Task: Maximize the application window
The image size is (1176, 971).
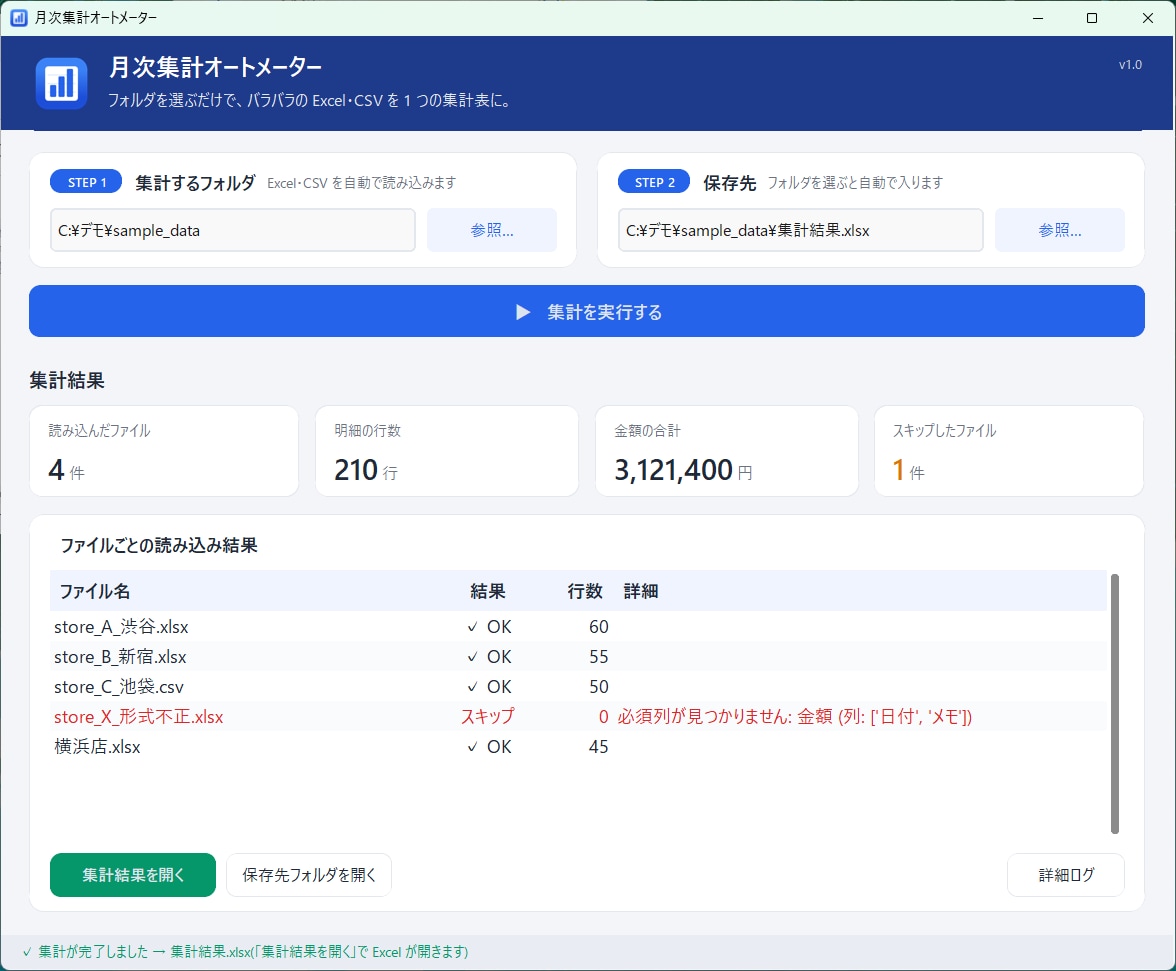Action: [1092, 18]
